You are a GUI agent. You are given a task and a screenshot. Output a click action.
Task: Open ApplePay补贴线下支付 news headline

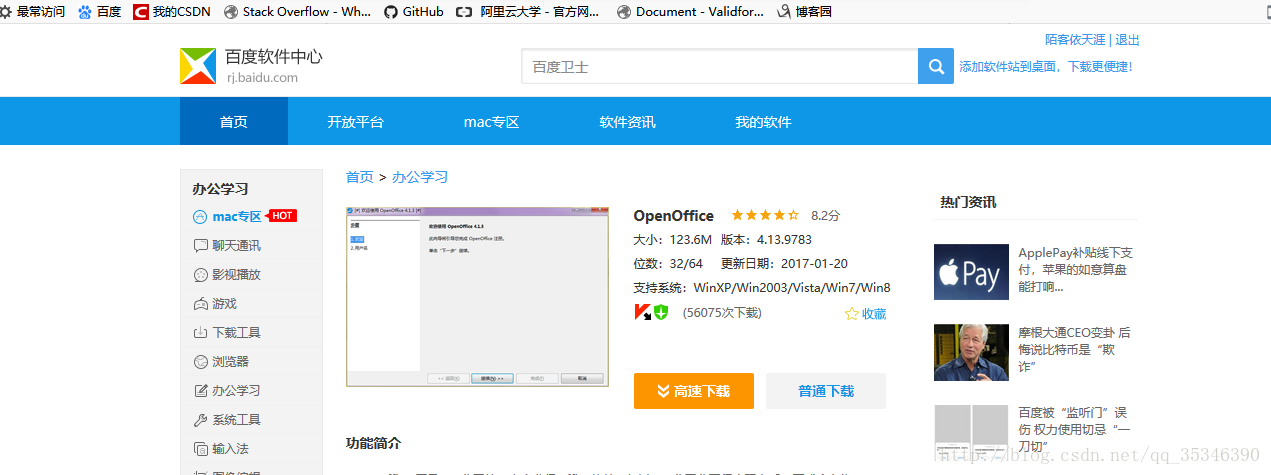(1075, 270)
